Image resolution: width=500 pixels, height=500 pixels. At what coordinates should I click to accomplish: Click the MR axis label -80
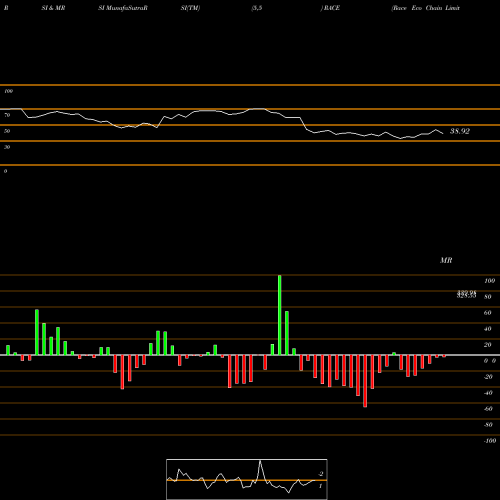pos(488,425)
